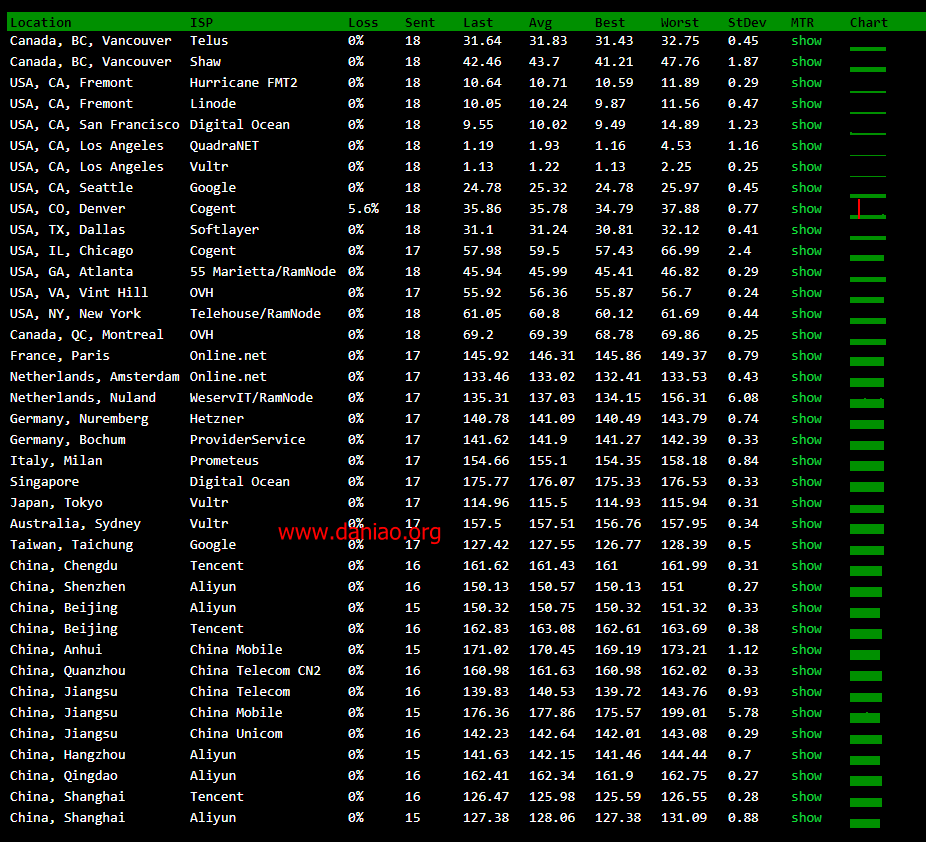The image size is (926, 842).
Task: Click show link for Bochum ProviderService row
Action: 806,440
